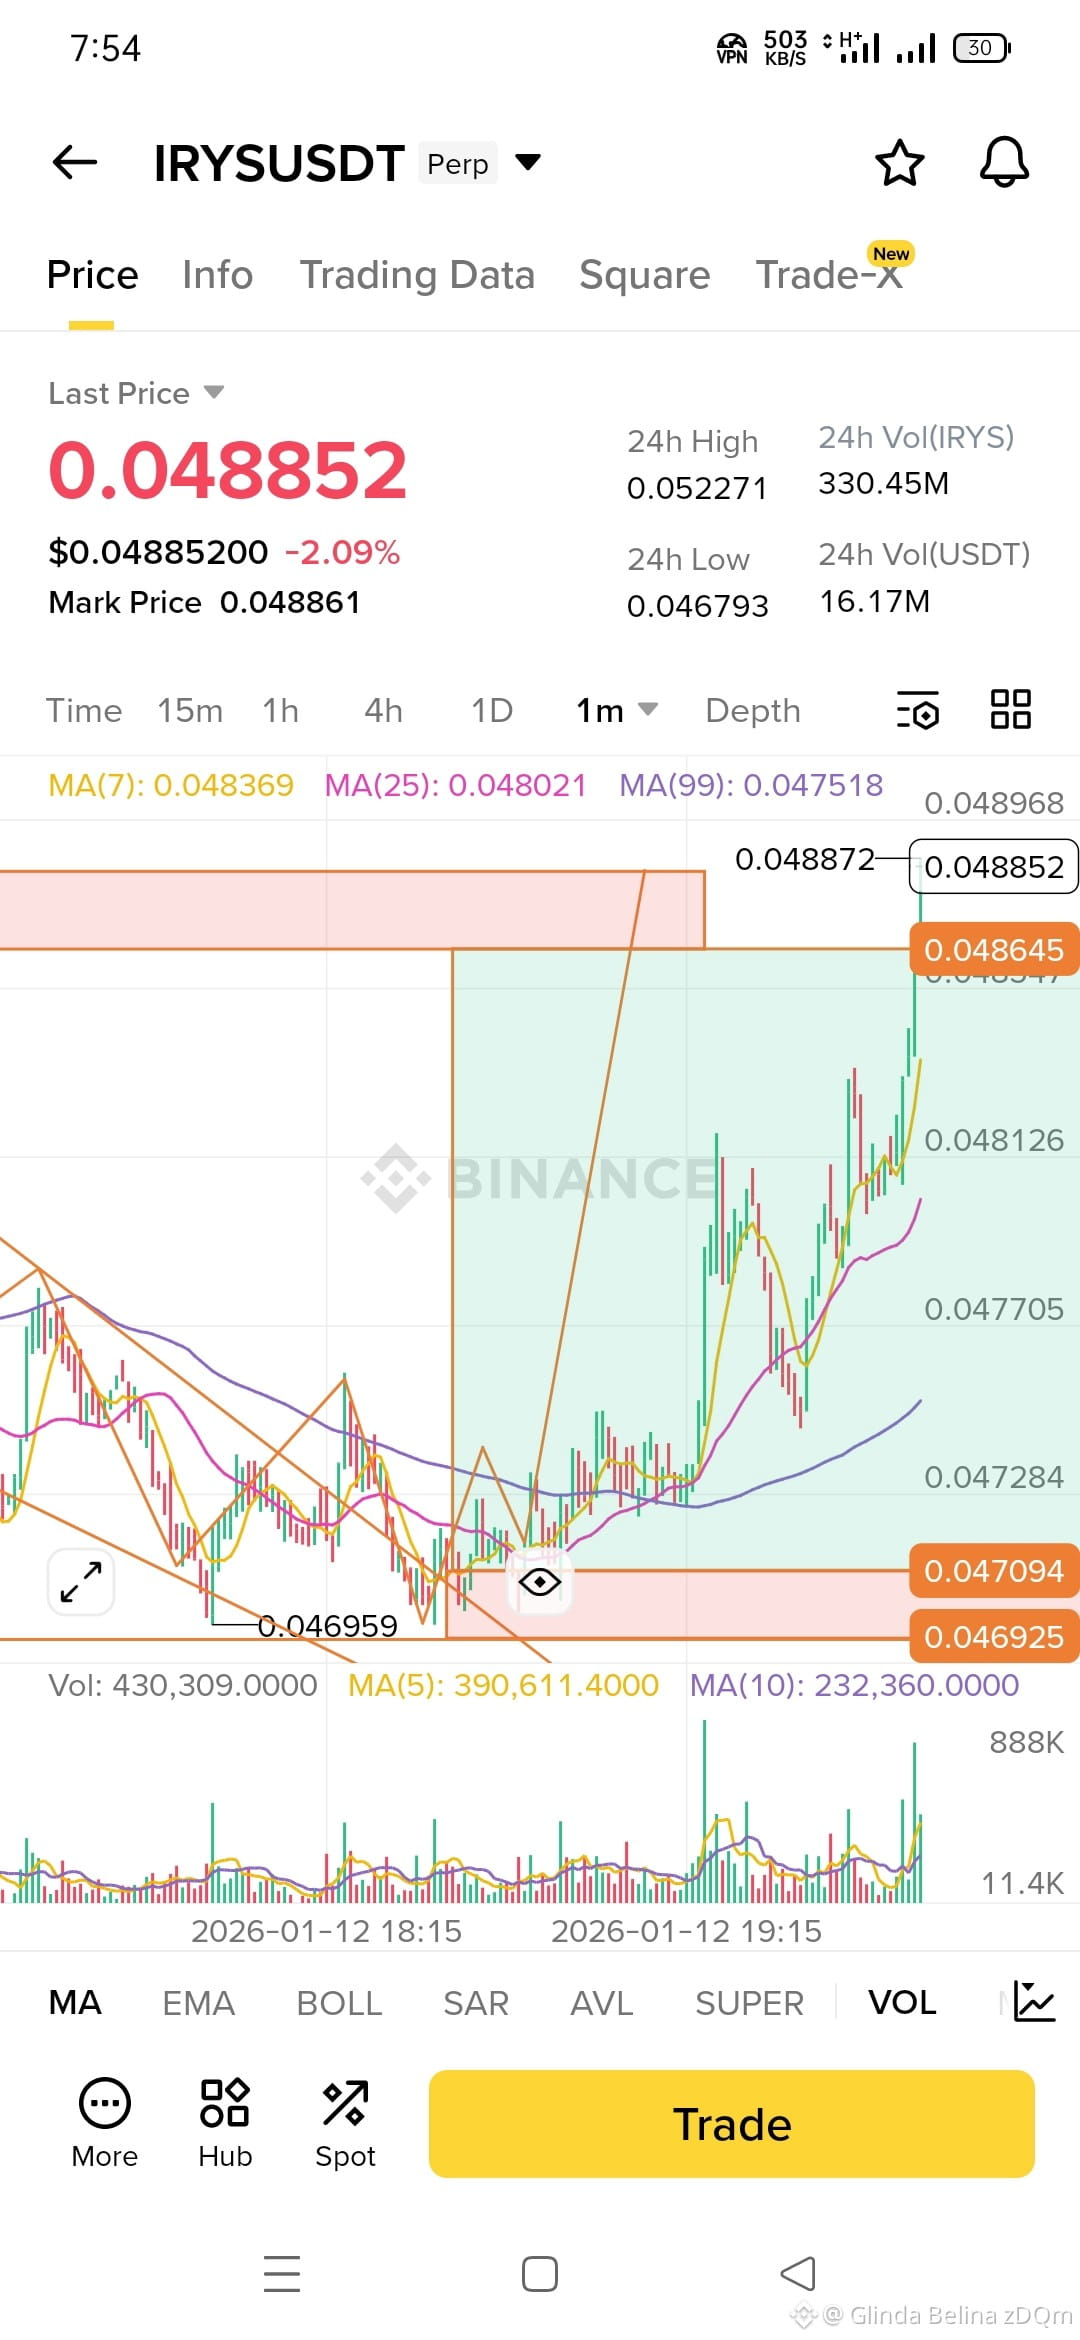Tap the -2.09% change value
The image size is (1080, 2340).
tap(342, 552)
